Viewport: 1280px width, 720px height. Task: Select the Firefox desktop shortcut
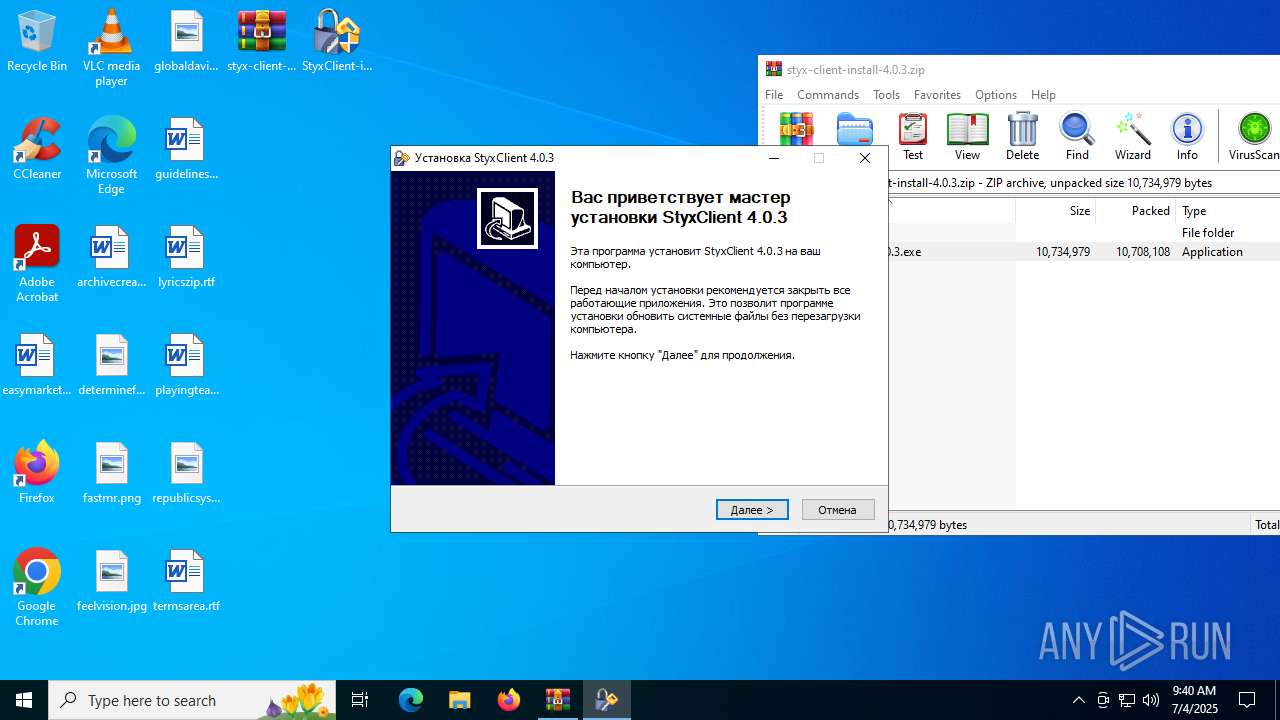coord(37,474)
